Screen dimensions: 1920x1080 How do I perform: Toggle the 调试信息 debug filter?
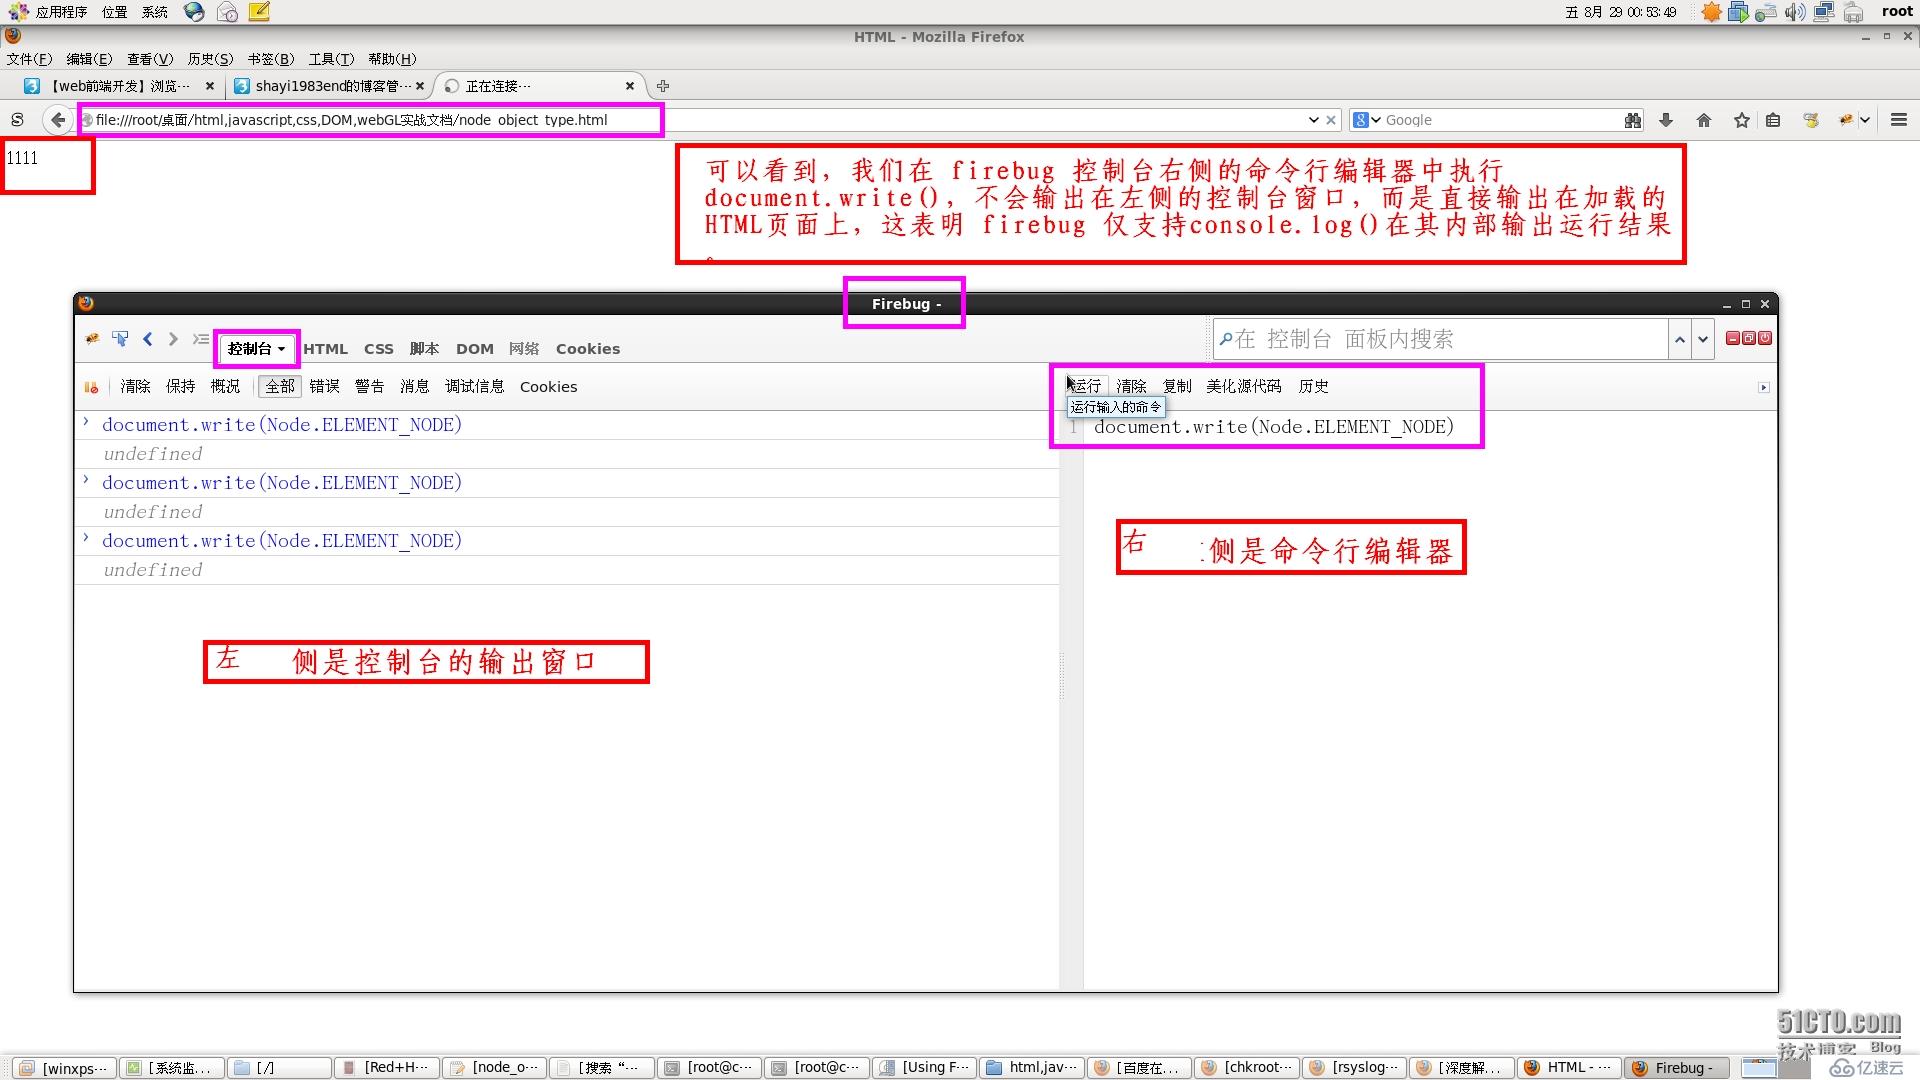[475, 387]
